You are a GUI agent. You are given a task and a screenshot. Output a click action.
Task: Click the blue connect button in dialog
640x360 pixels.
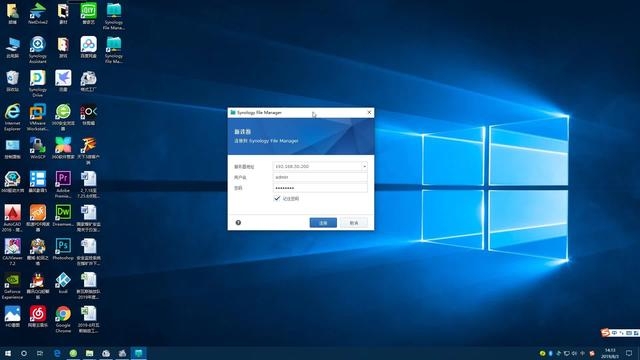[323, 223]
